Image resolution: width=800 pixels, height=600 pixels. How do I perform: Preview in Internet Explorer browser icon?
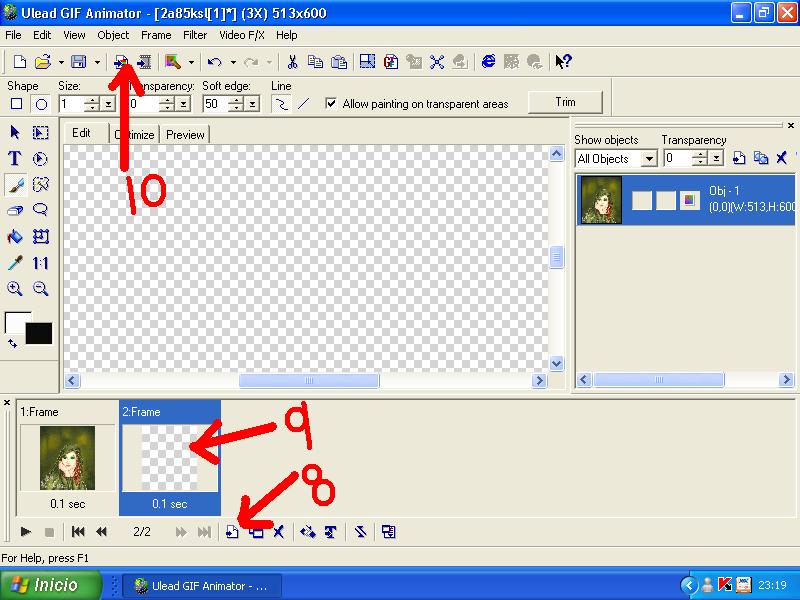click(488, 62)
